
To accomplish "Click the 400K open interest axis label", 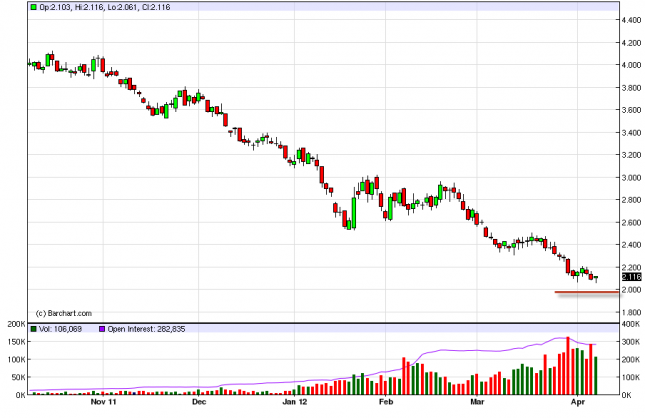I will (x=631, y=324).
